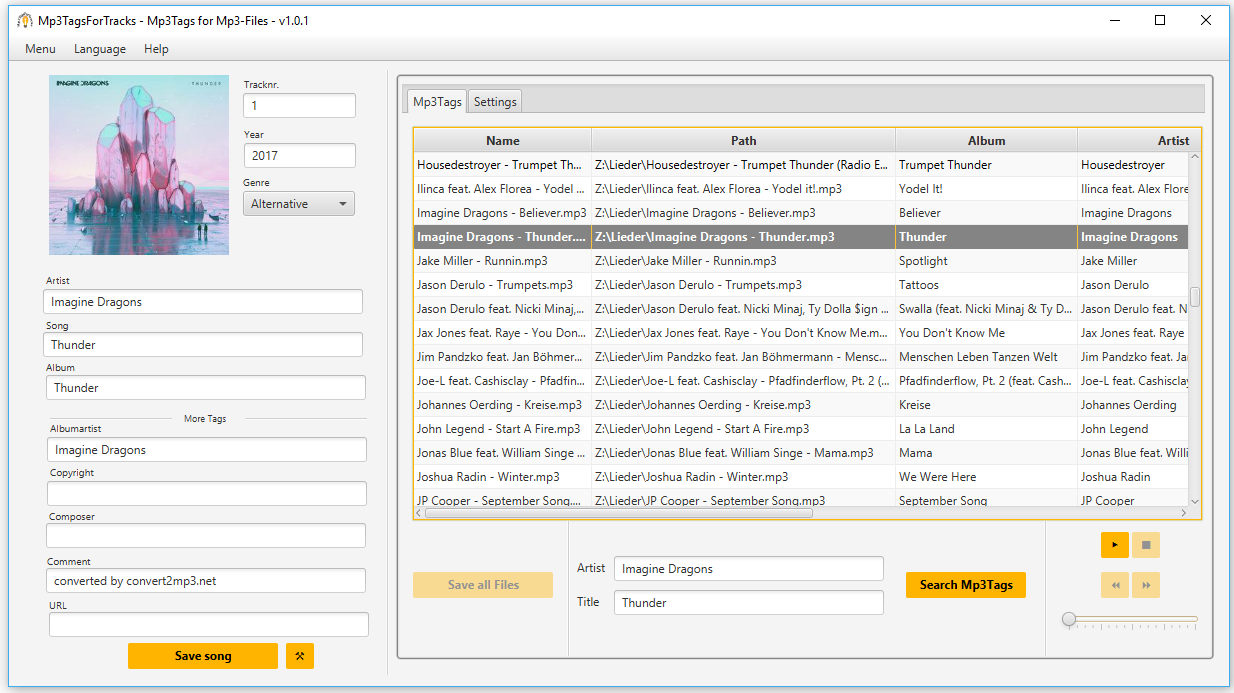This screenshot has width=1234, height=693.
Task: Open the Genre dropdown showing Alternative
Action: point(299,204)
